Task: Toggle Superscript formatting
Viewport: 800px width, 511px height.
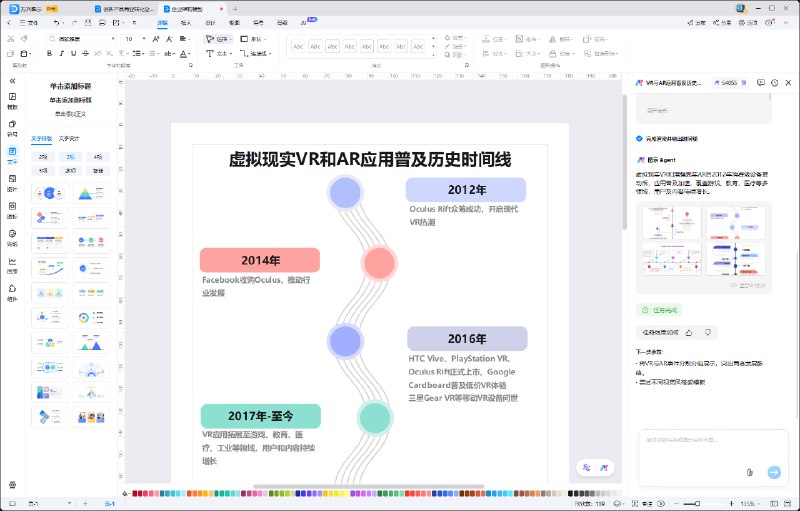Action: 97,54
